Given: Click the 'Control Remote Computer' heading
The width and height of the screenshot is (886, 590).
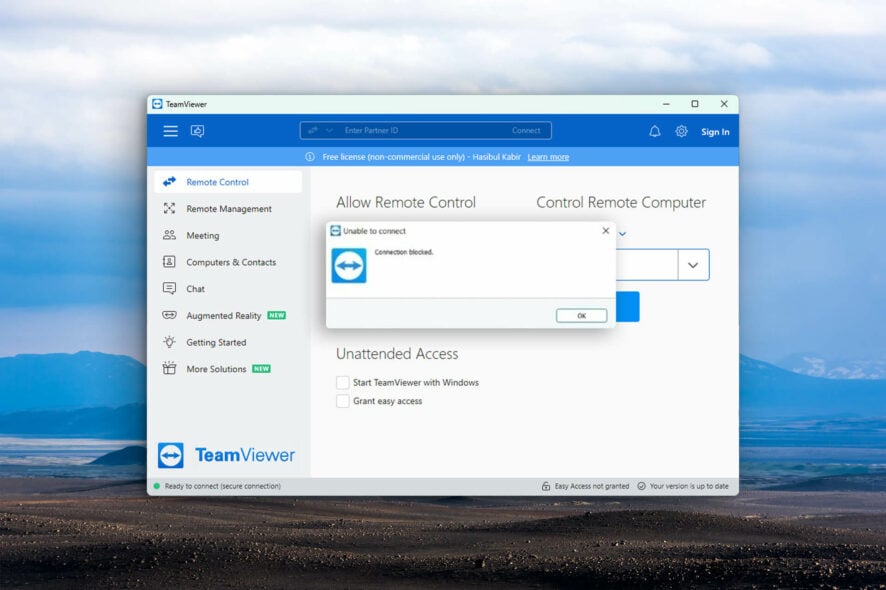Looking at the screenshot, I should tap(621, 202).
